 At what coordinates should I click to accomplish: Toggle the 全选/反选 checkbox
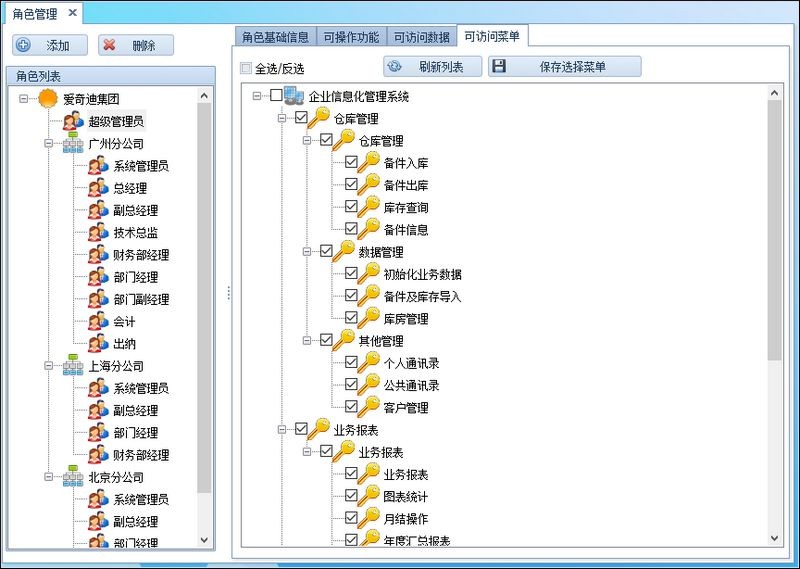(246, 68)
